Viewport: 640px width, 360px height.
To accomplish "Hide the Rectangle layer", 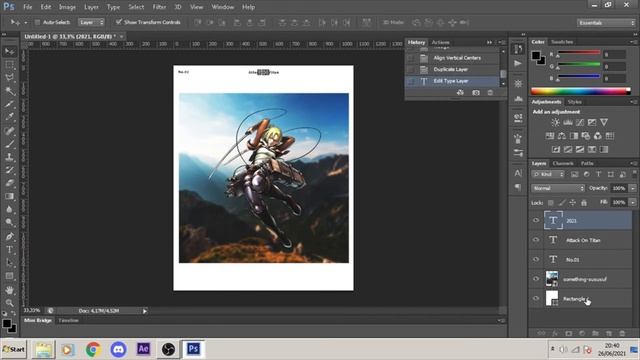I will [536, 298].
